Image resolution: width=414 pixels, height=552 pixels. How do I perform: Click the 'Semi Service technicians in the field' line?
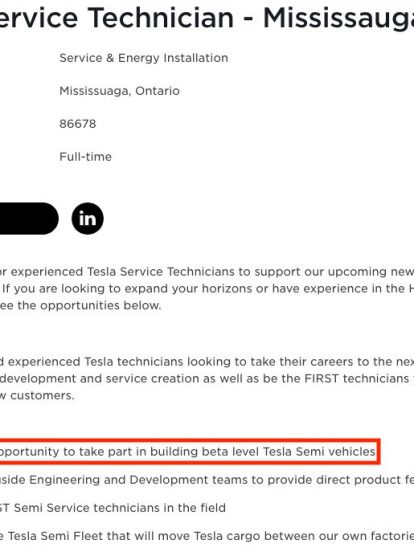113,508
